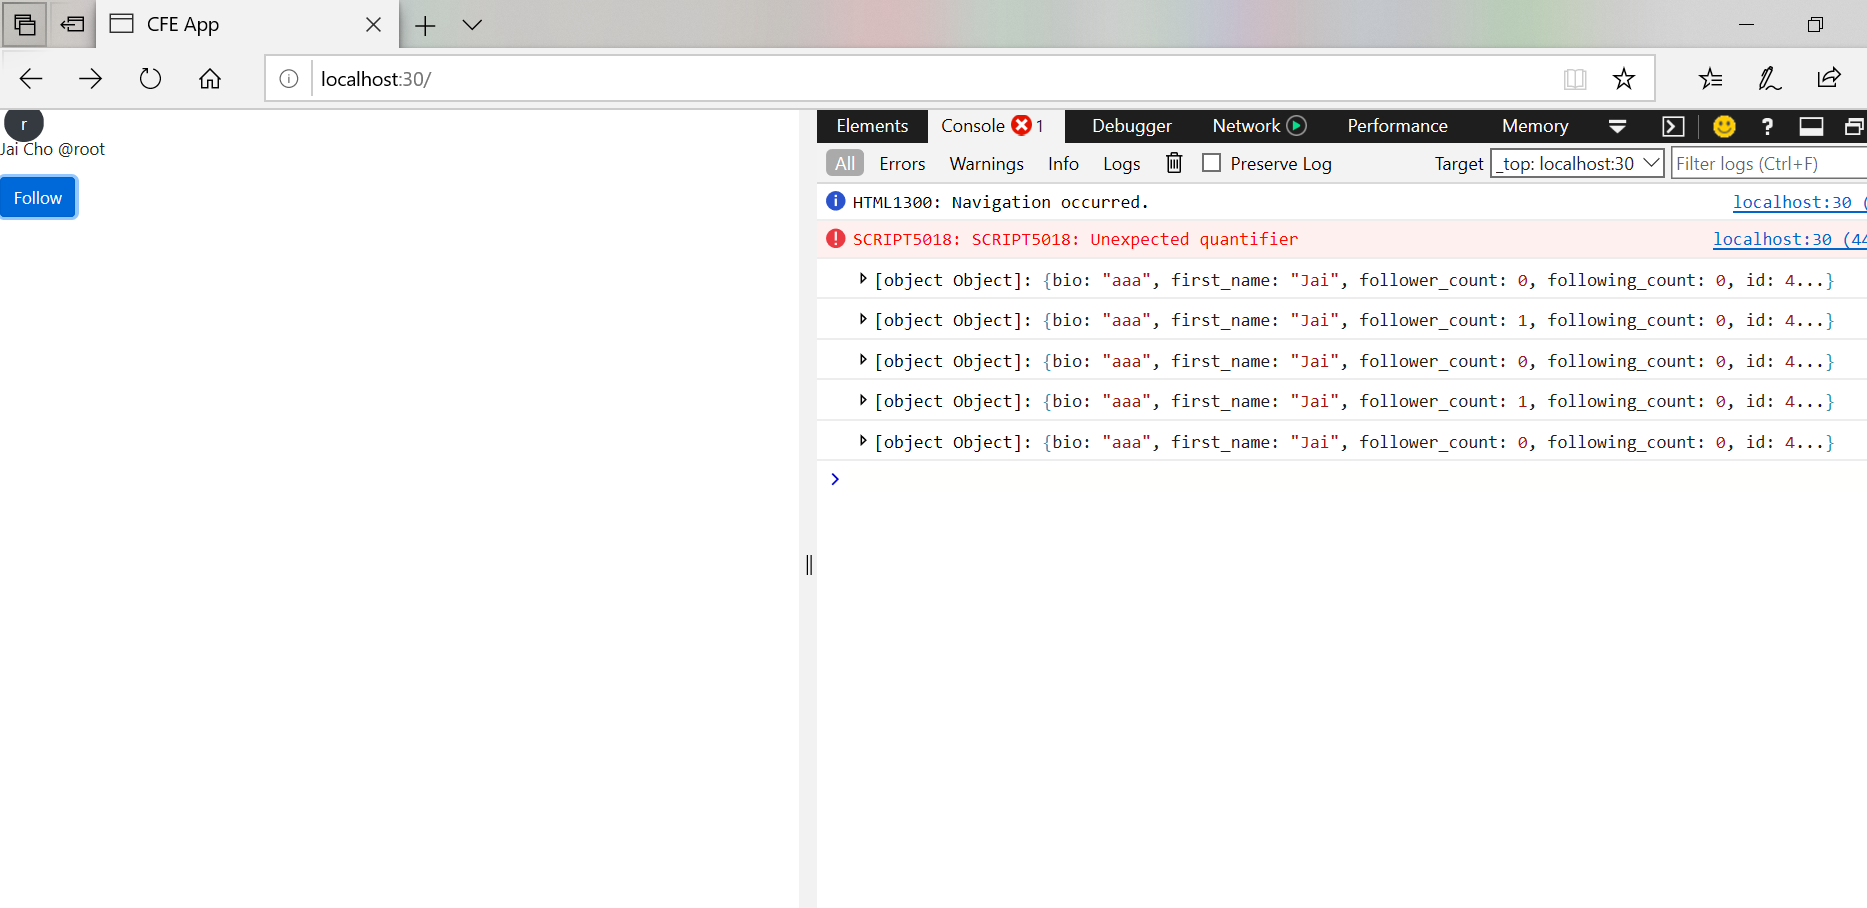This screenshot has width=1867, height=908.
Task: Click the blue Follow button
Action: [x=38, y=198]
